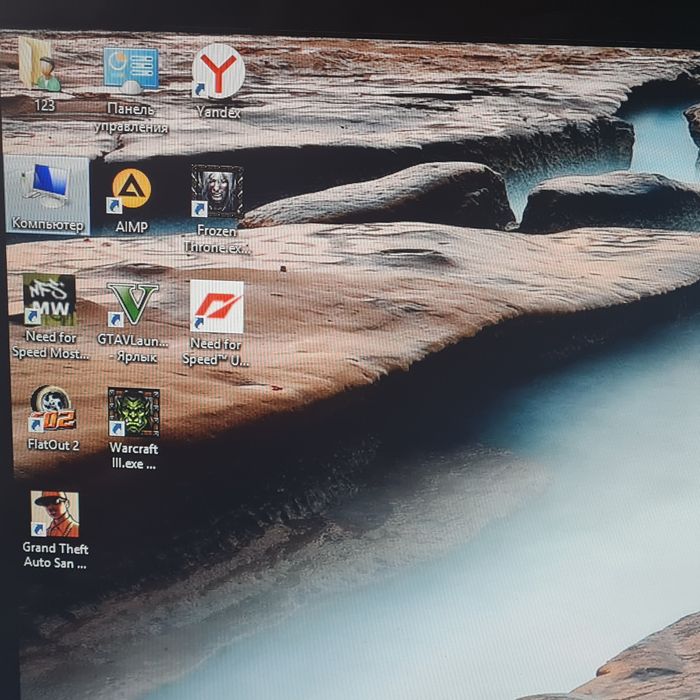The height and width of the screenshot is (700, 700).
Task: Click the 'Панель управления' label text
Action: click(131, 118)
